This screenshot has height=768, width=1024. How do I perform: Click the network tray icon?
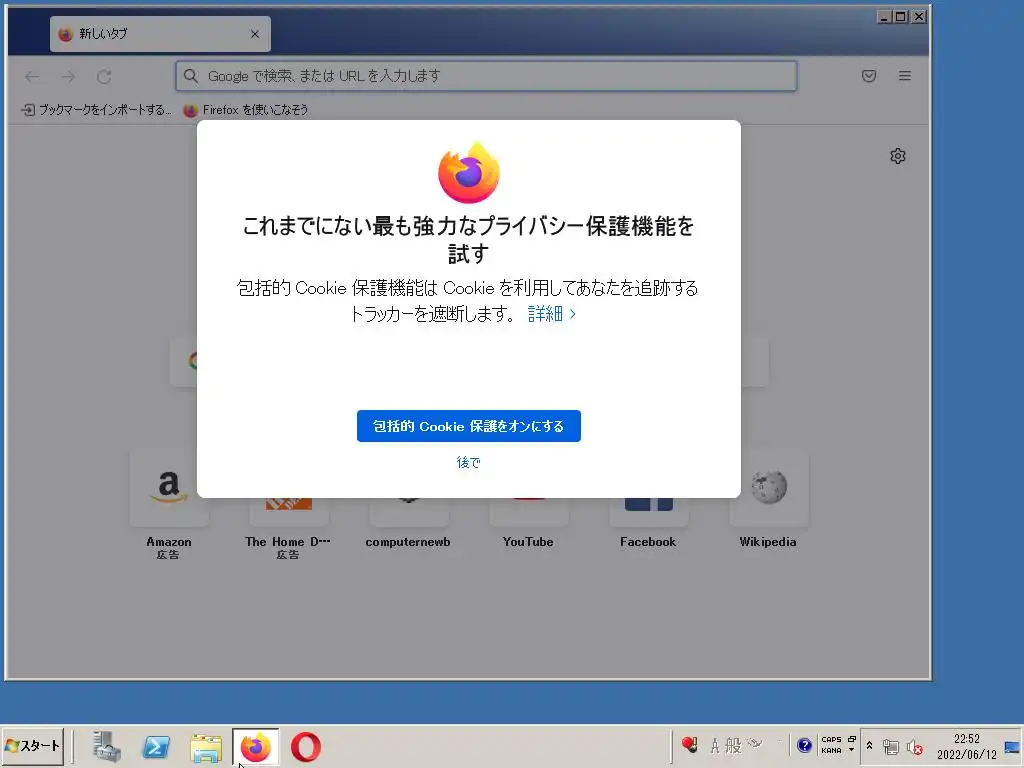pos(890,746)
